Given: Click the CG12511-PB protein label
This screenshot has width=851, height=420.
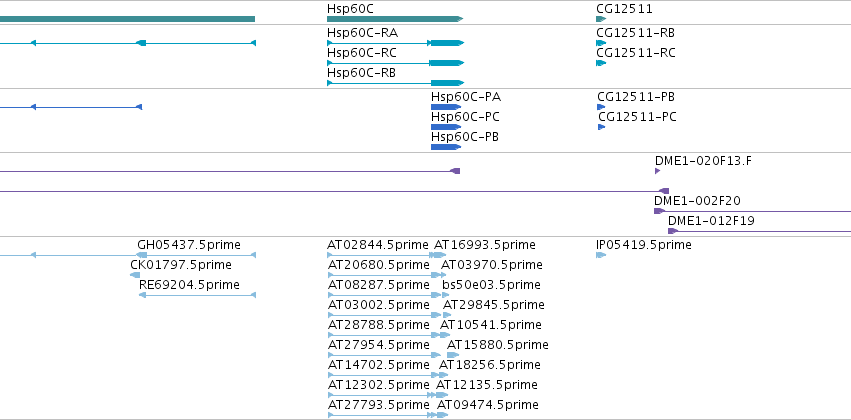Looking at the screenshot, I should click(x=636, y=97).
